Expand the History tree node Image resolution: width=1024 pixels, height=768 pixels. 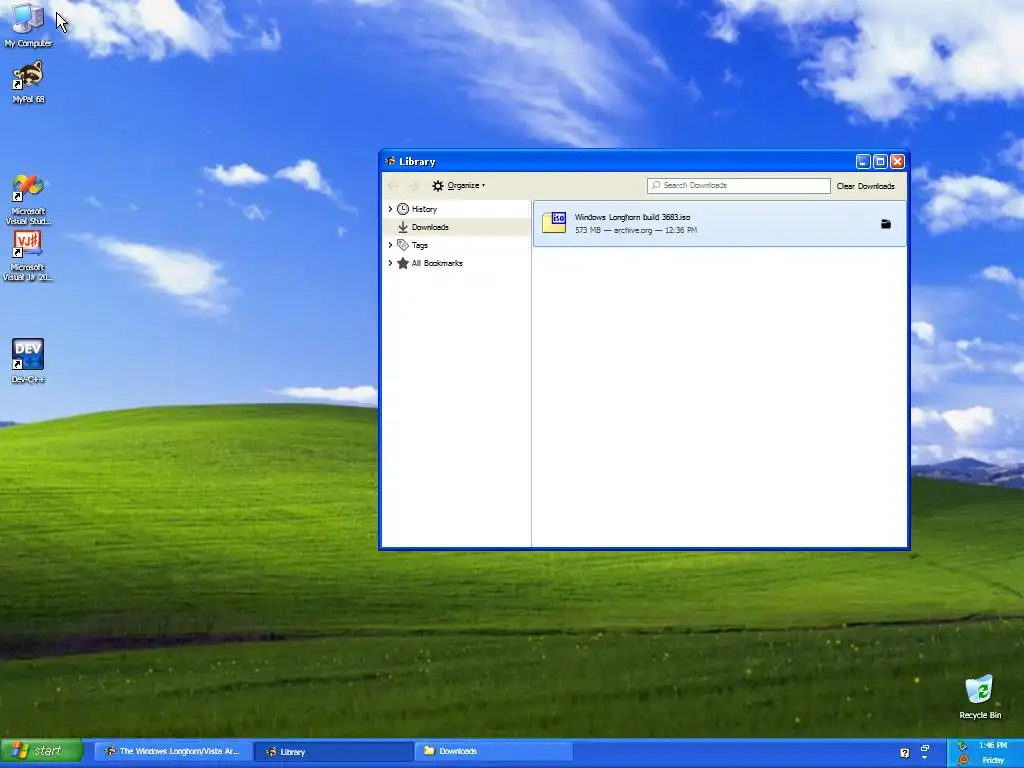391,209
